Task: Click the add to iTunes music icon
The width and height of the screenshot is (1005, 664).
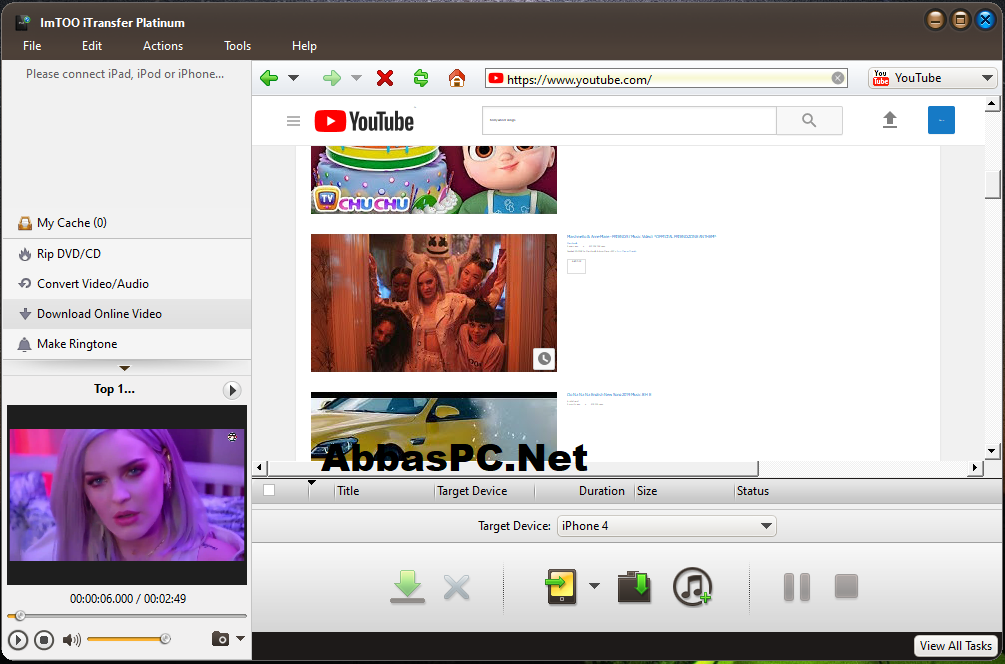Action: coord(693,586)
